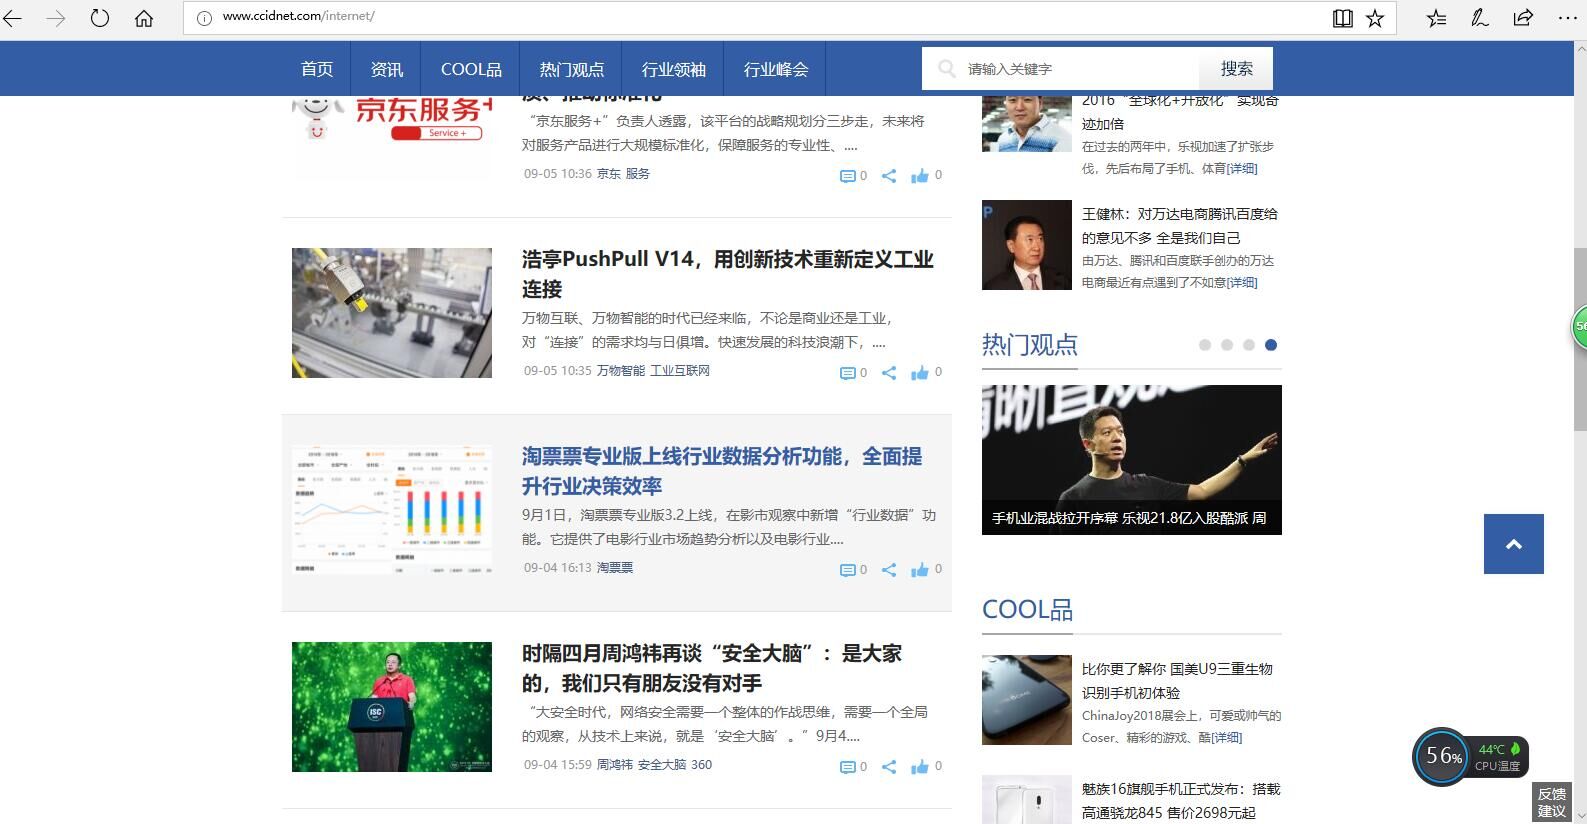Go to browser home page icon
Image resolution: width=1587 pixels, height=824 pixels.
coord(144,18)
